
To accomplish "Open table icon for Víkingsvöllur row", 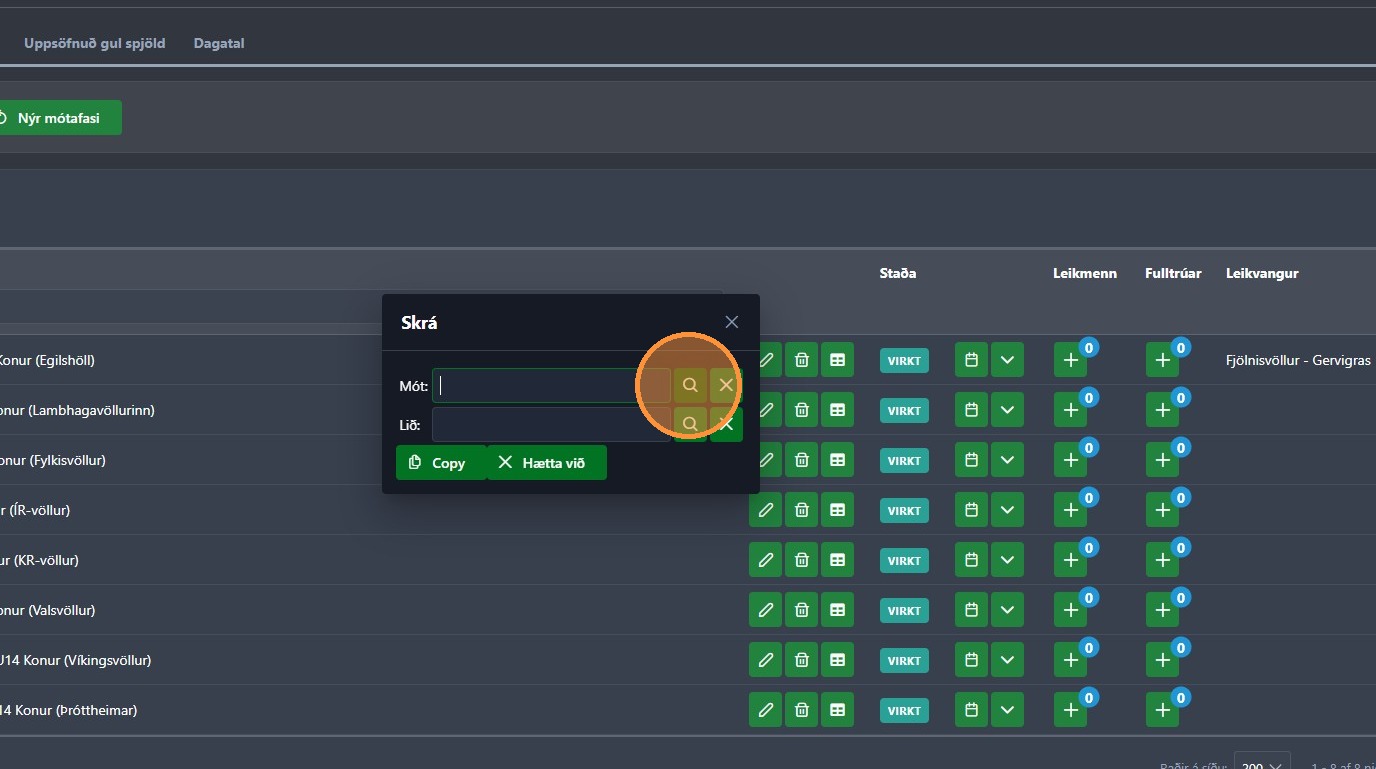I will (837, 660).
